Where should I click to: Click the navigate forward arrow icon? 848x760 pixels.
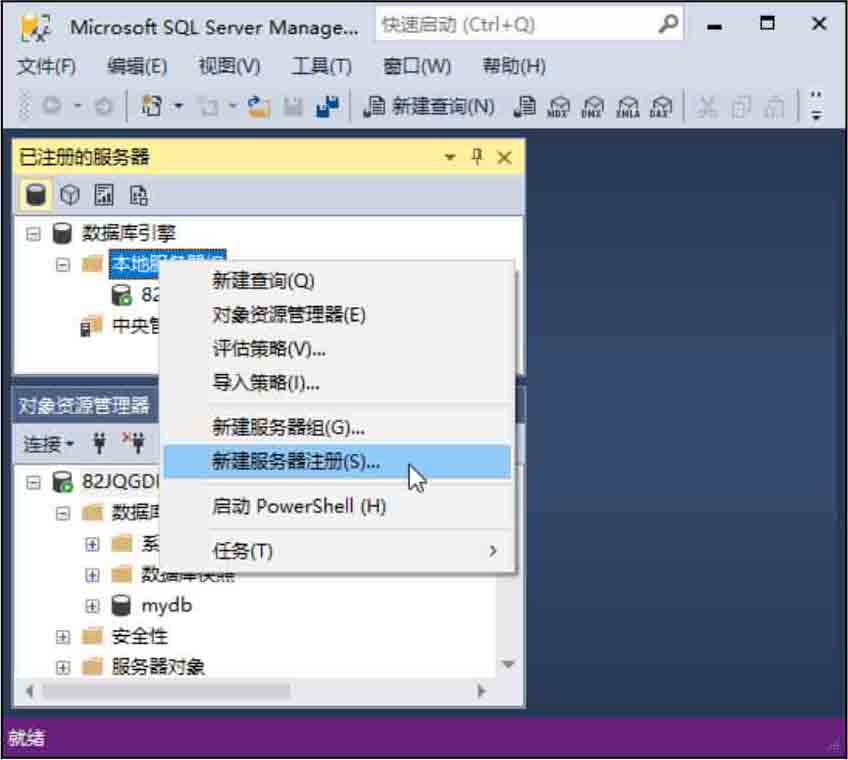pos(103,105)
